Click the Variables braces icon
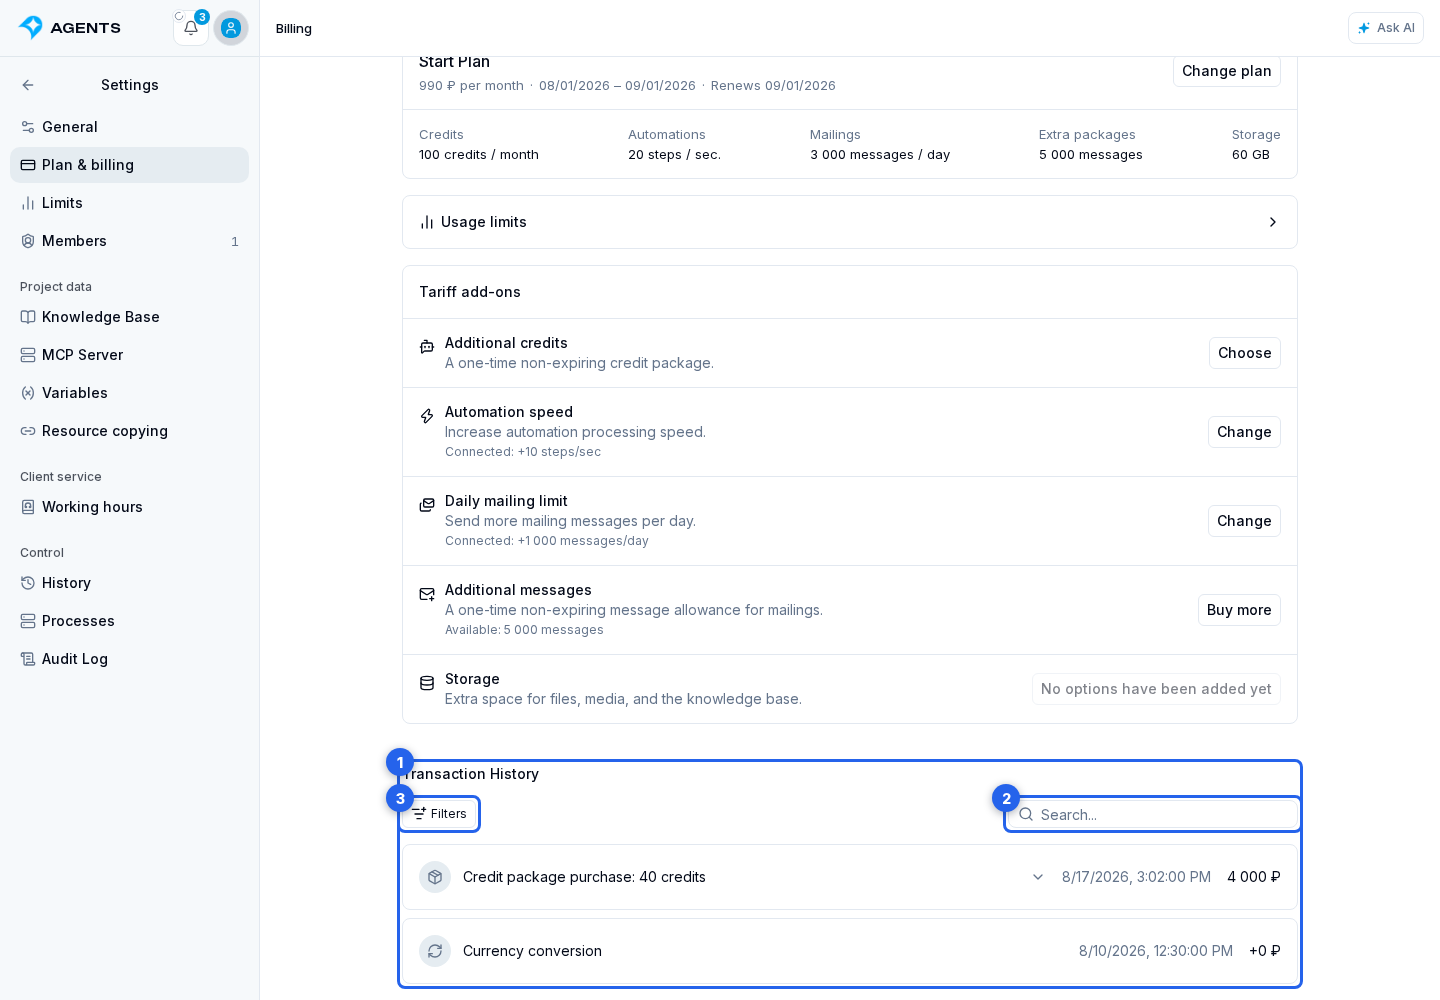 pos(28,393)
